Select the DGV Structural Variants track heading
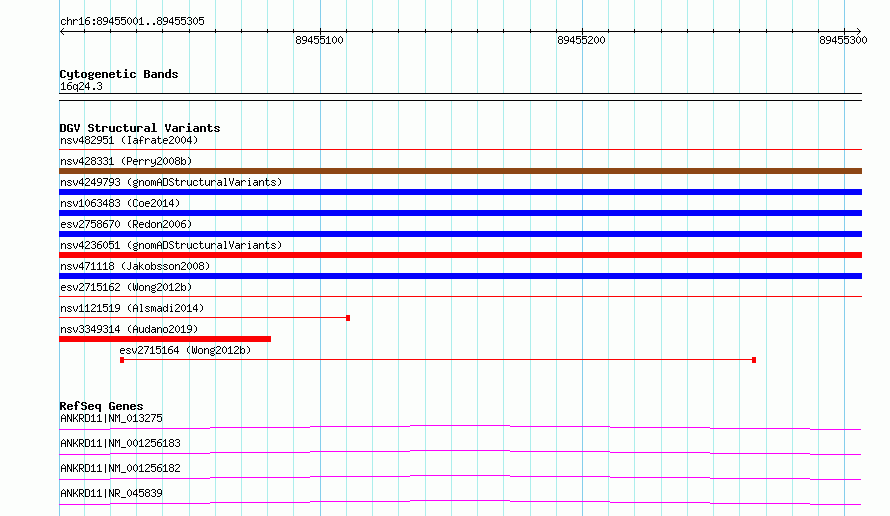This screenshot has width=890, height=516. (140, 128)
